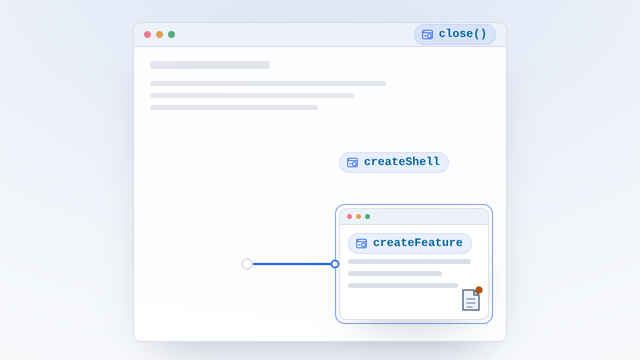
Task: Select the createFeature pill in the inner window
Action: (410, 243)
